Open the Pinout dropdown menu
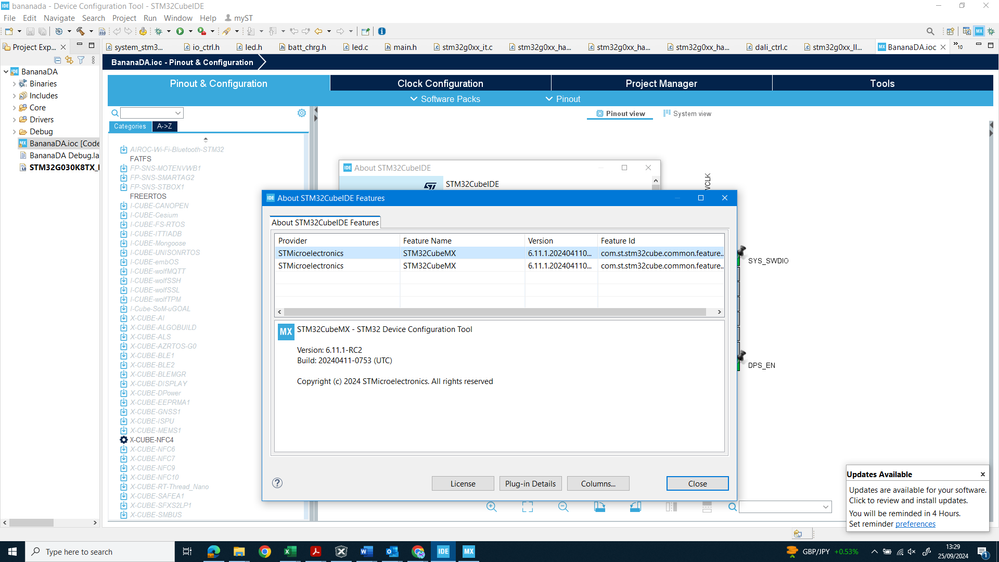 [x=563, y=99]
